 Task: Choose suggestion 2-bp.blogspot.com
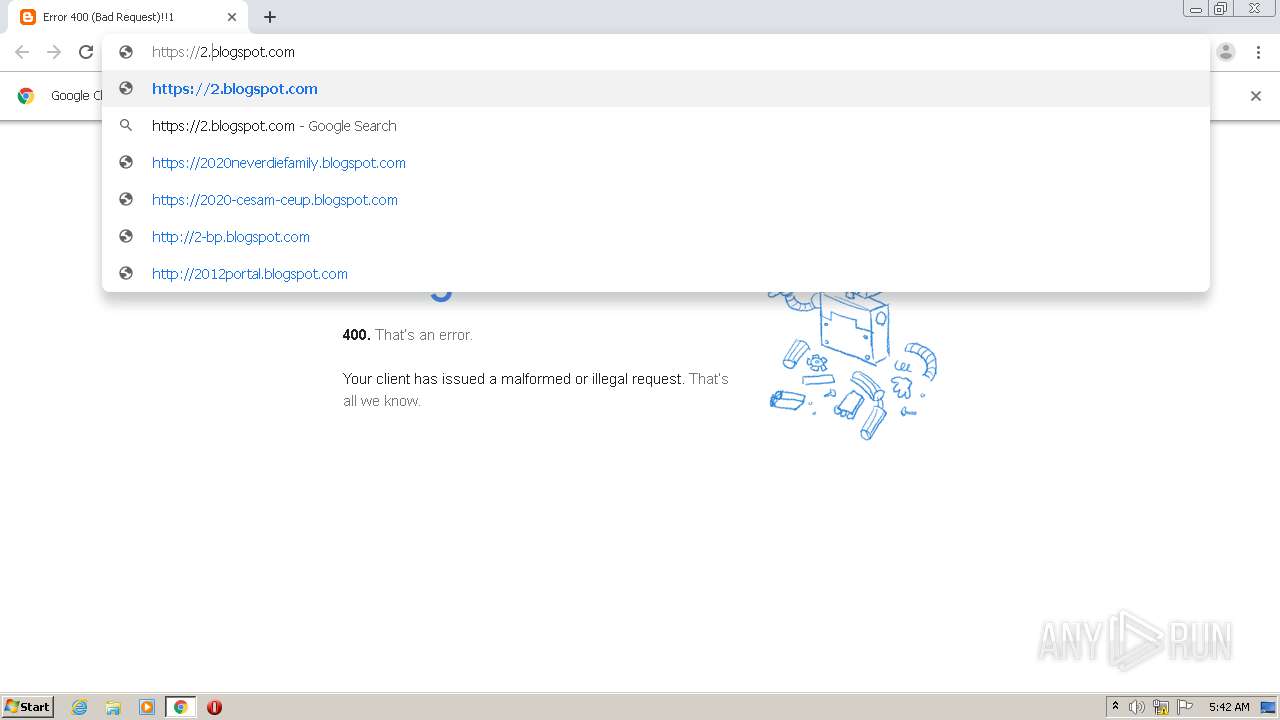pyautogui.click(x=656, y=237)
